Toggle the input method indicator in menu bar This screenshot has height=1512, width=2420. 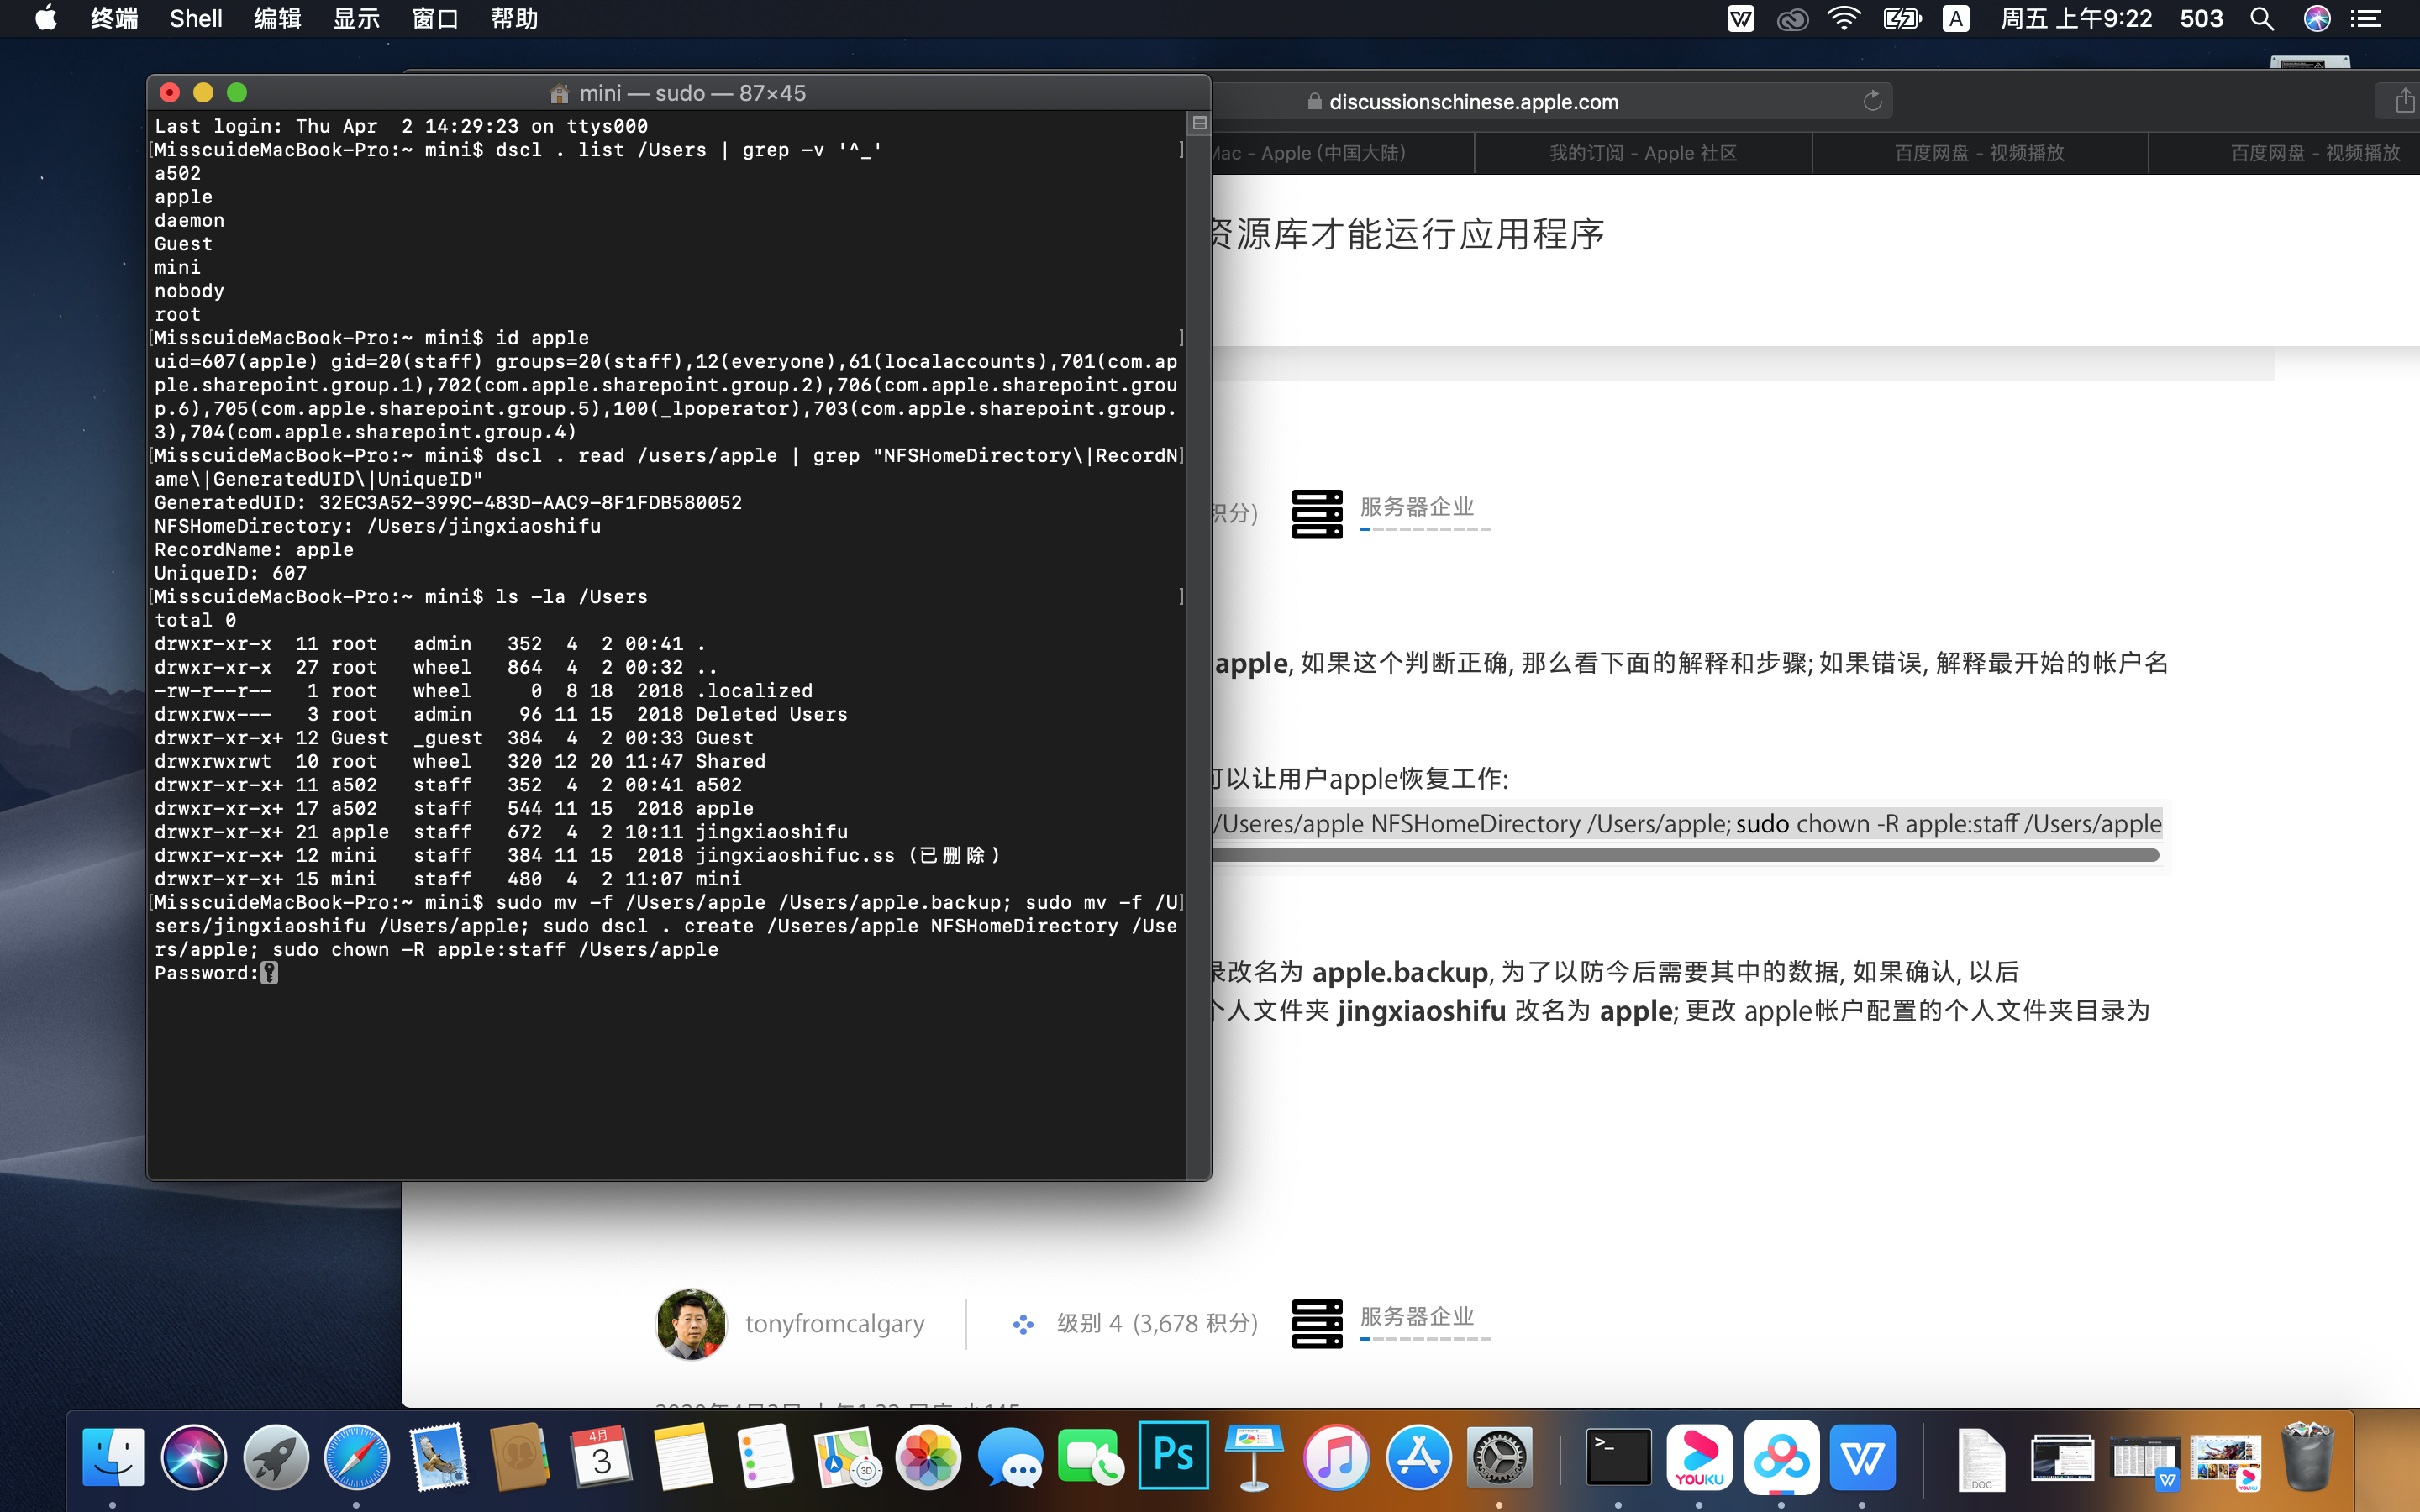[x=1955, y=19]
